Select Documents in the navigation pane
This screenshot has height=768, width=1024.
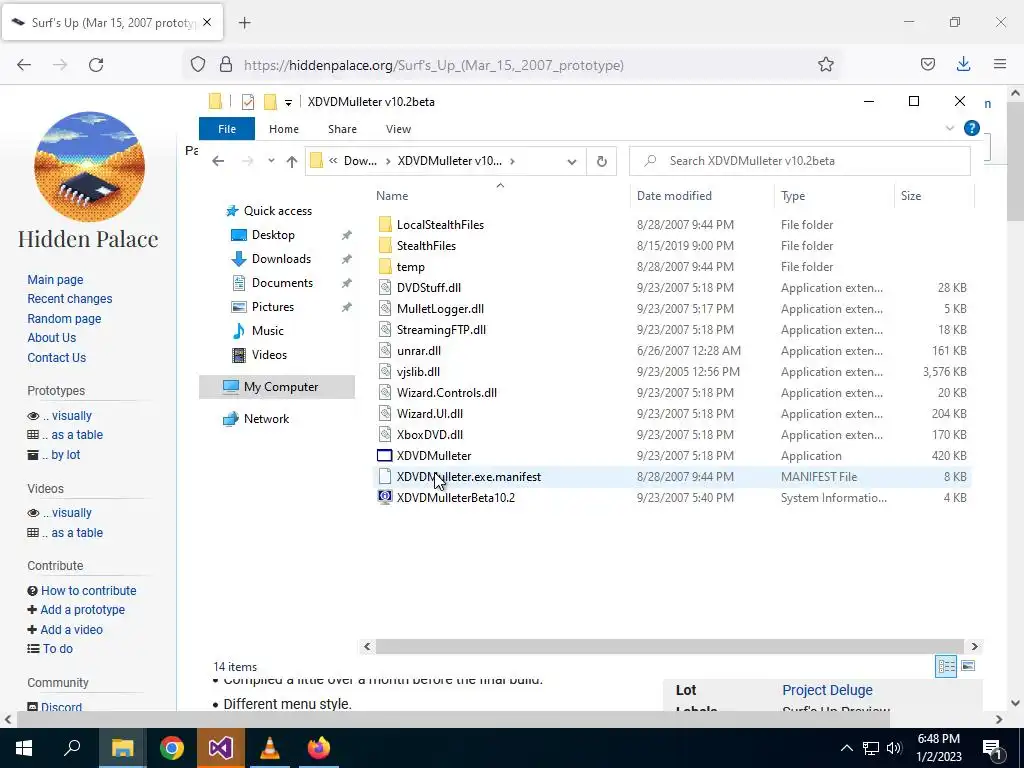pos(282,283)
